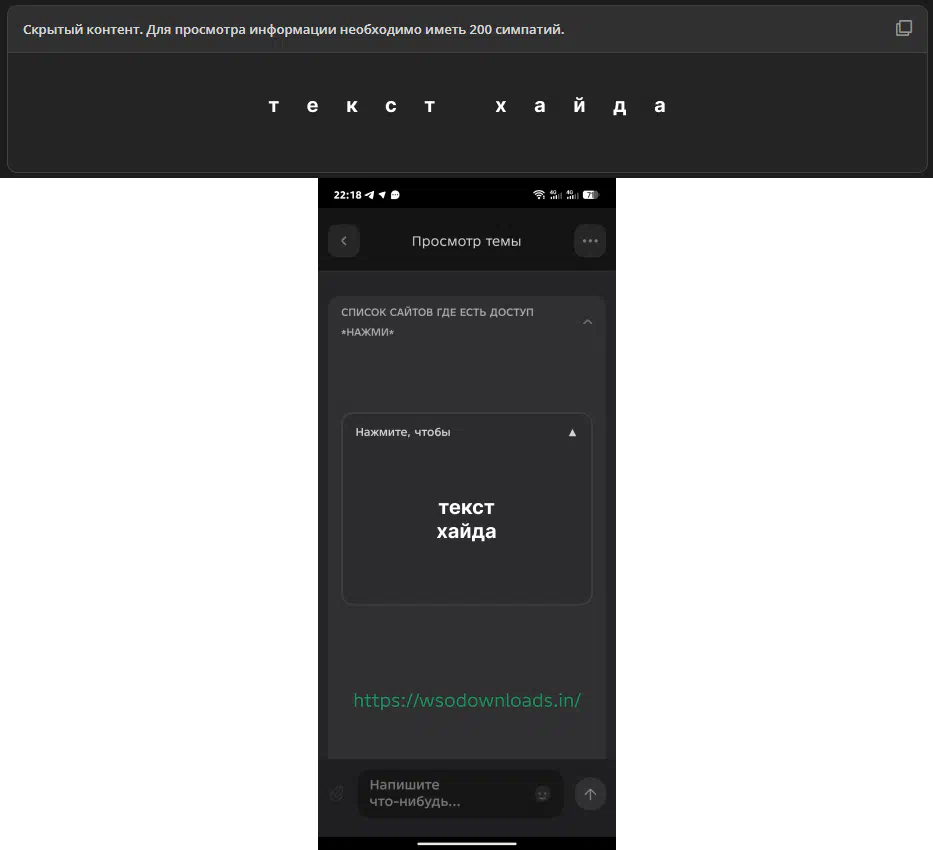Click 'Скрытый контент' header text

coord(293,30)
